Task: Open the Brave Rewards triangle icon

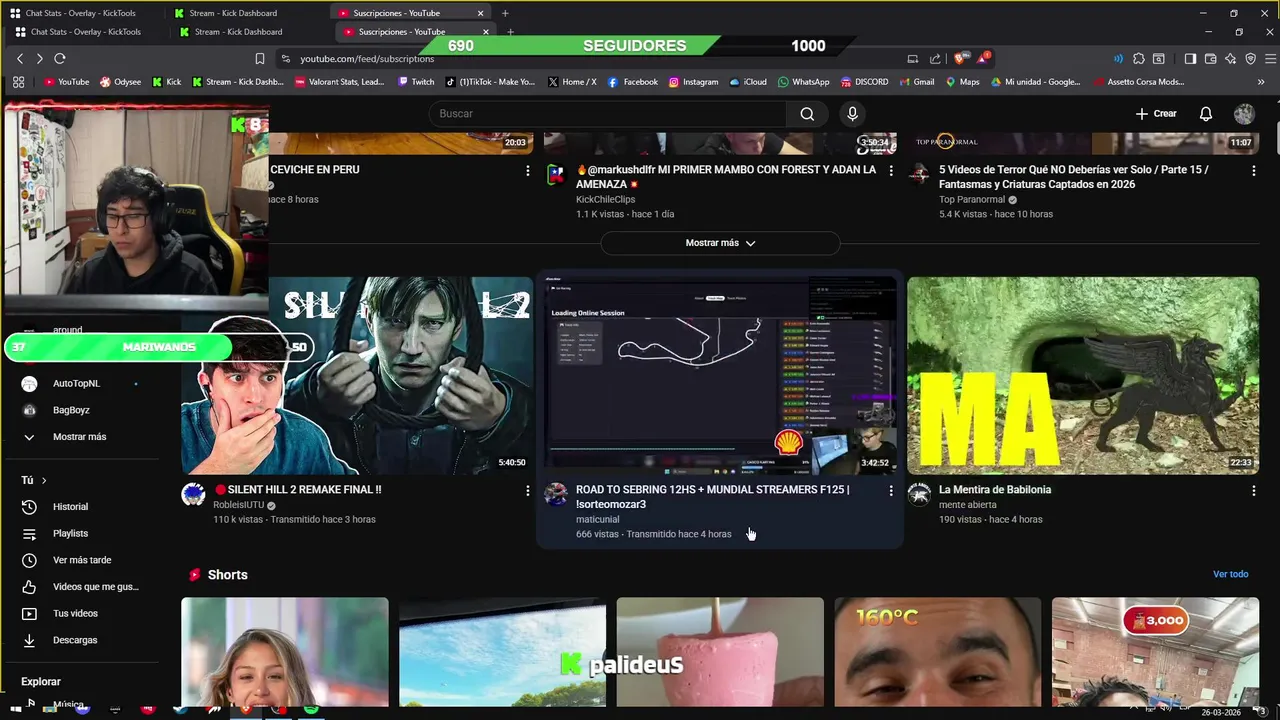Action: [984, 59]
